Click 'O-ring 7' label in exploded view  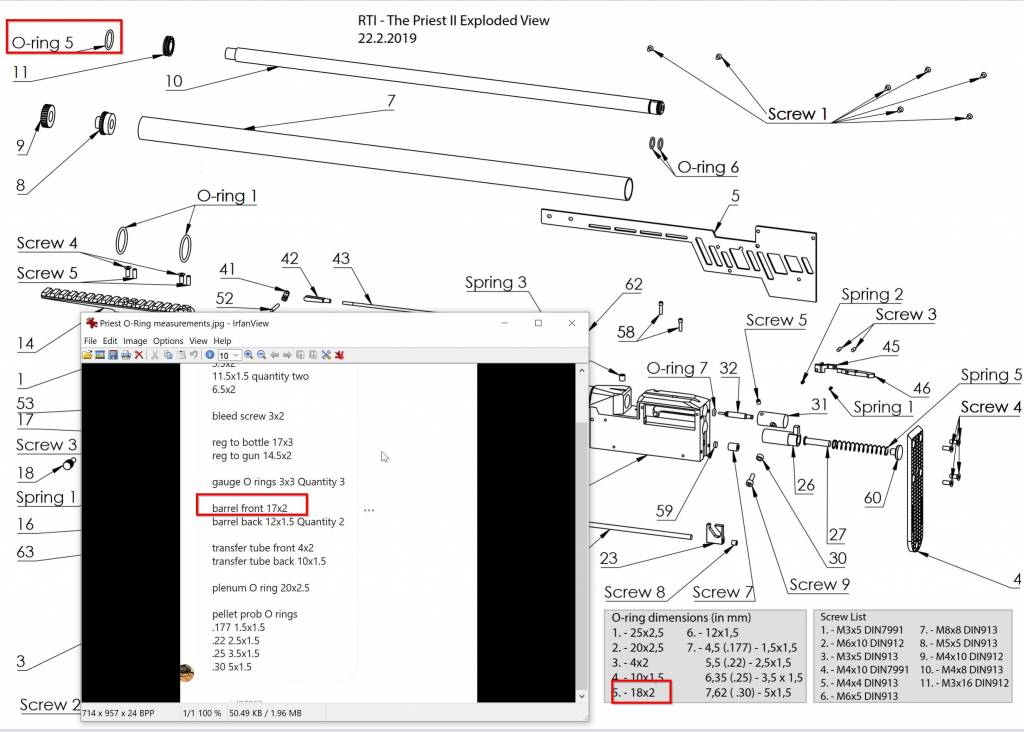(677, 368)
